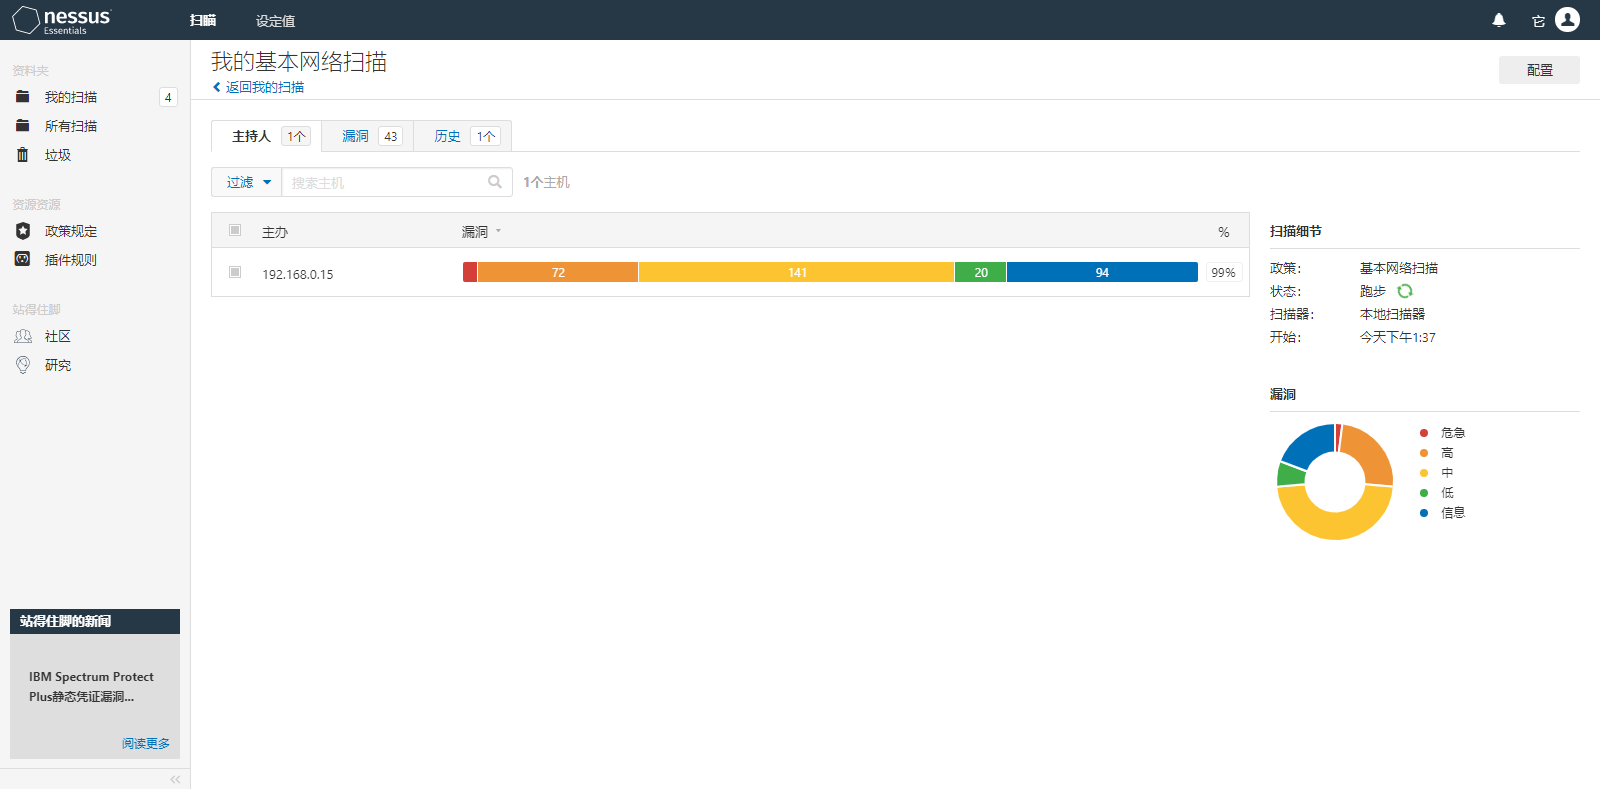Click the % column header

1224,232
